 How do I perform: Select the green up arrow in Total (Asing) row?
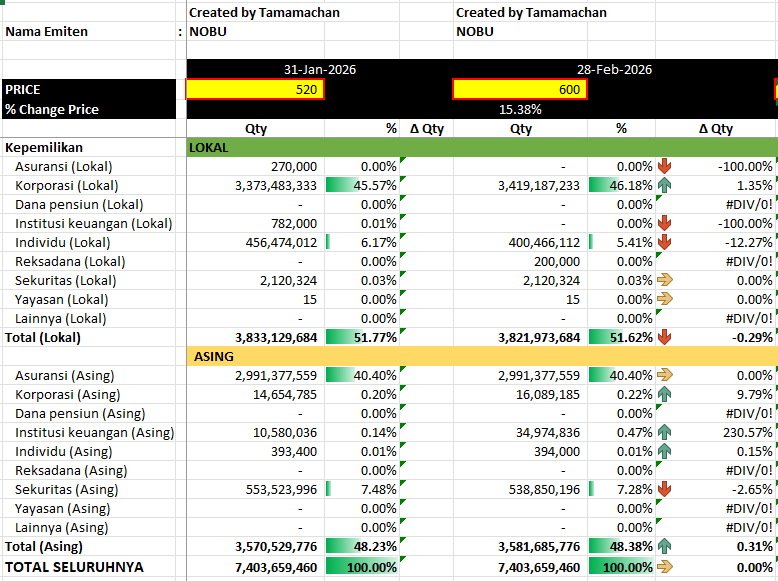665,546
